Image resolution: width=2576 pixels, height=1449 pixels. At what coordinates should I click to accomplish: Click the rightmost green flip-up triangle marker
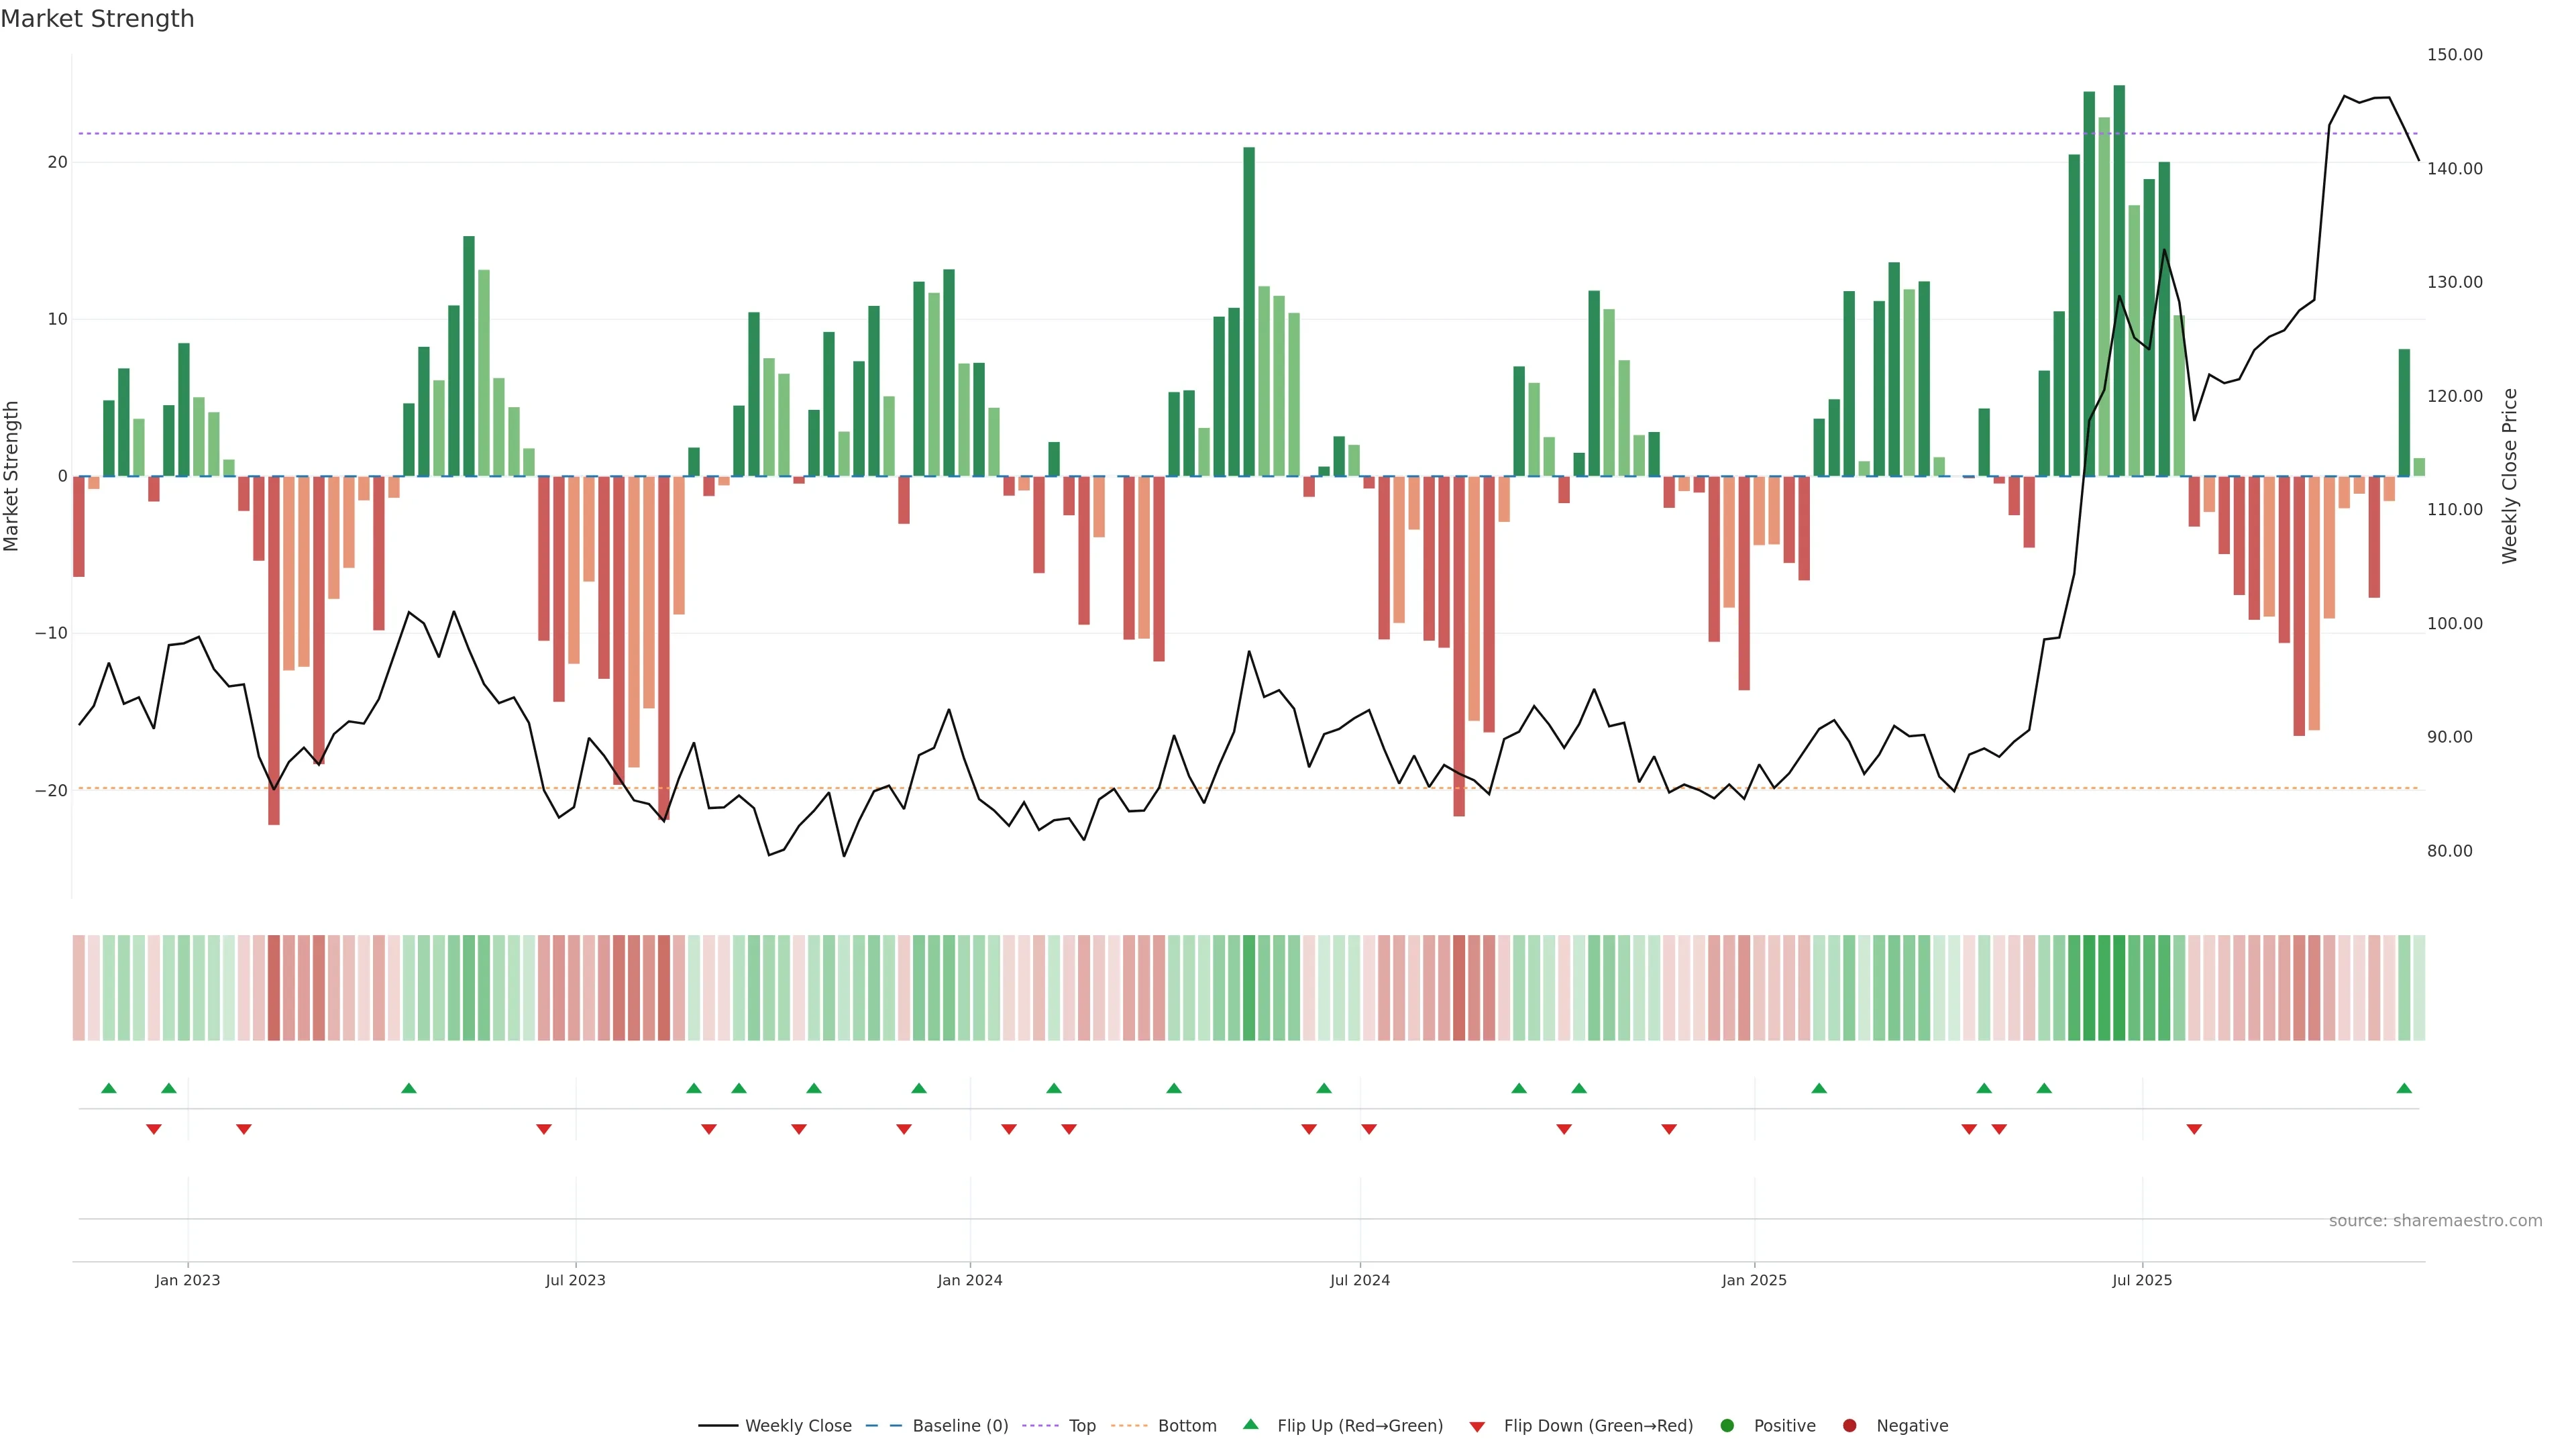2404,1088
